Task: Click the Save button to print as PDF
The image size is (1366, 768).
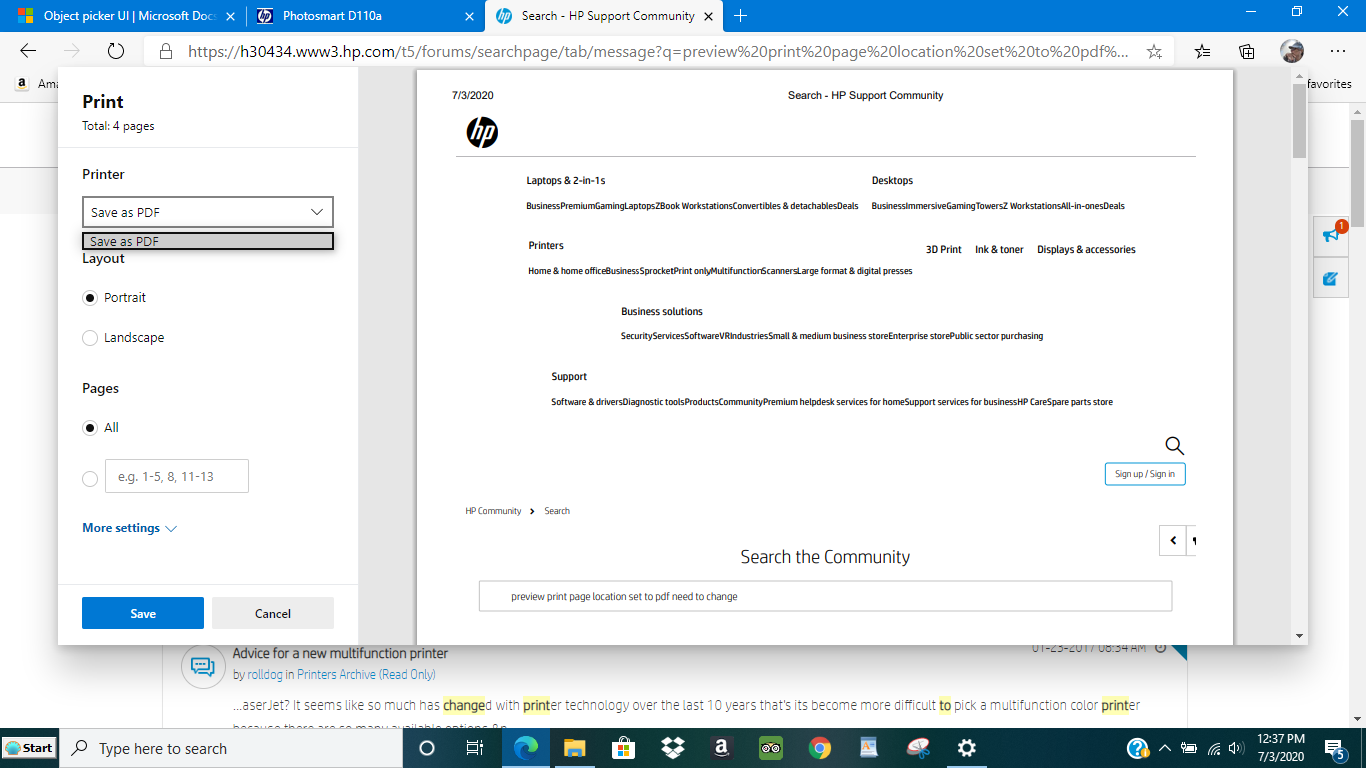Action: (x=142, y=612)
